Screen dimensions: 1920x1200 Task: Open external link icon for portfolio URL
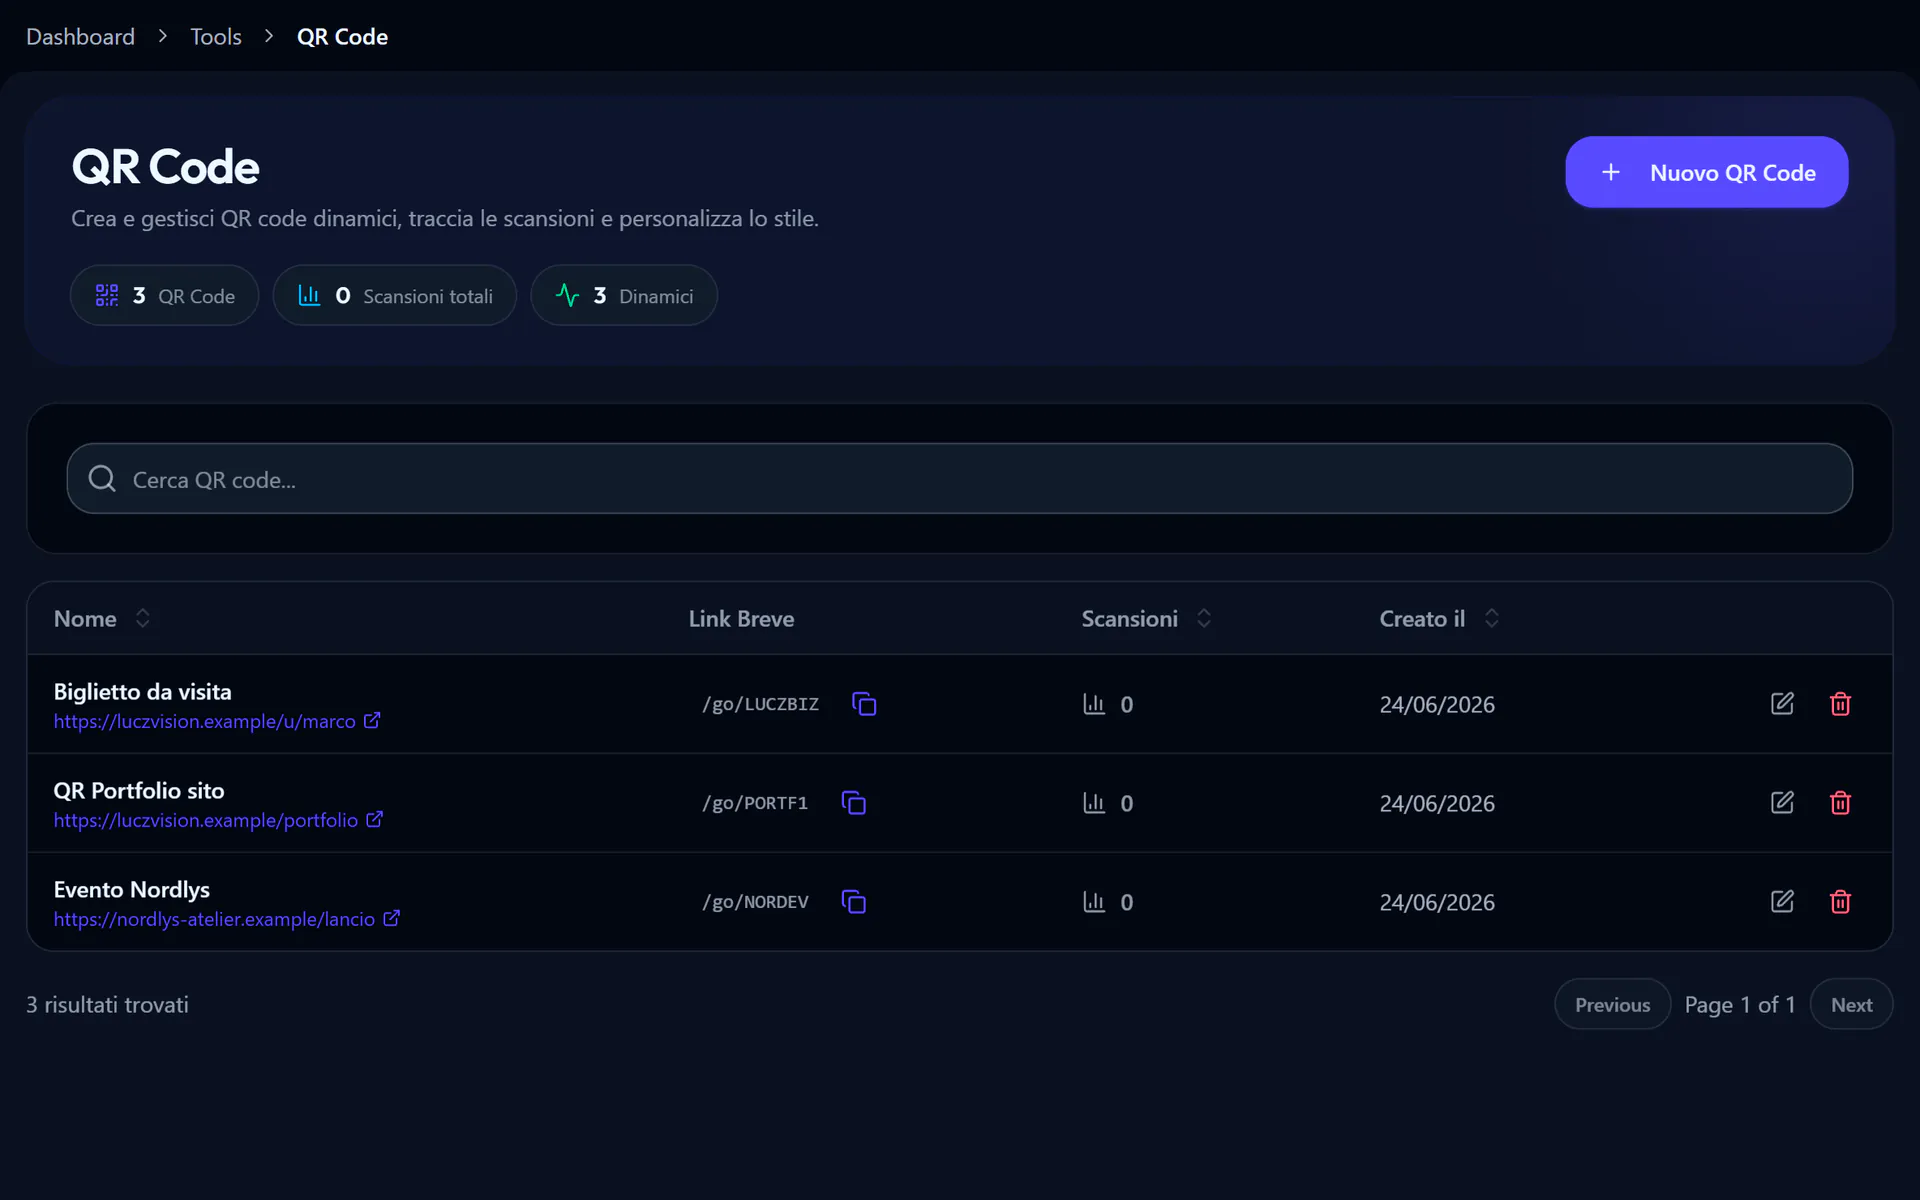[374, 819]
